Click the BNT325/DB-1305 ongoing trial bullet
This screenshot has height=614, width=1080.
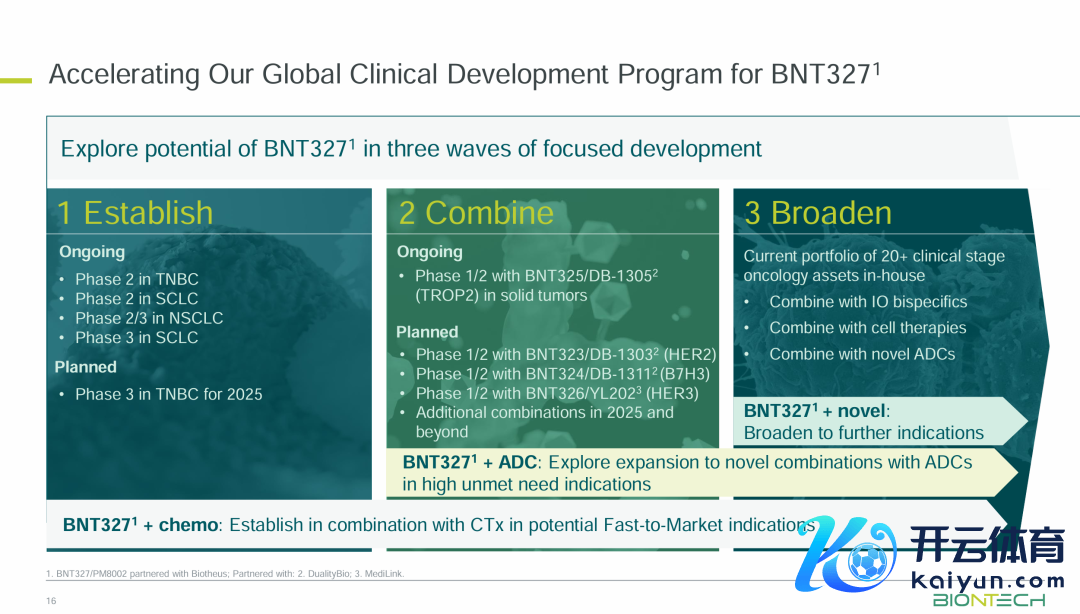[536, 285]
